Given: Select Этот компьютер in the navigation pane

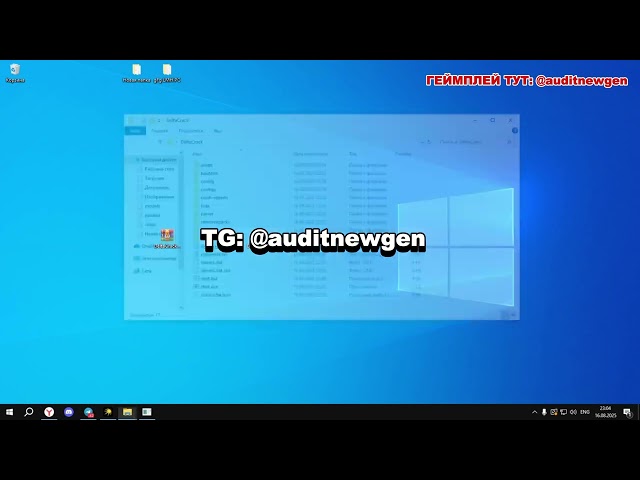Looking at the screenshot, I should 156,258.
